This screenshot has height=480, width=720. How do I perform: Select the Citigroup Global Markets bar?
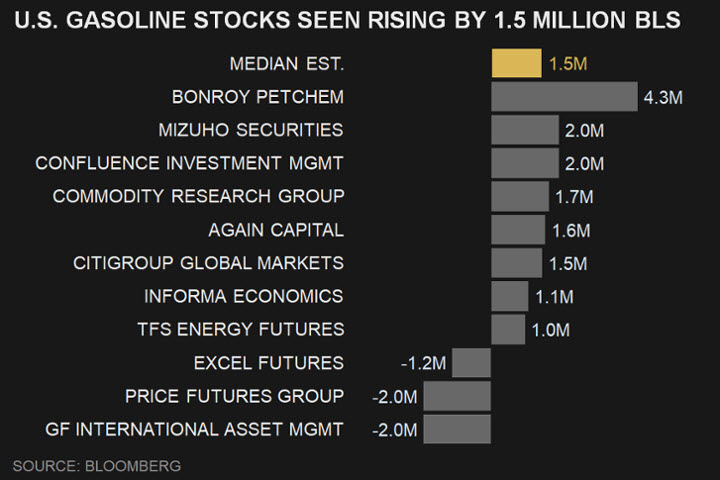516,263
